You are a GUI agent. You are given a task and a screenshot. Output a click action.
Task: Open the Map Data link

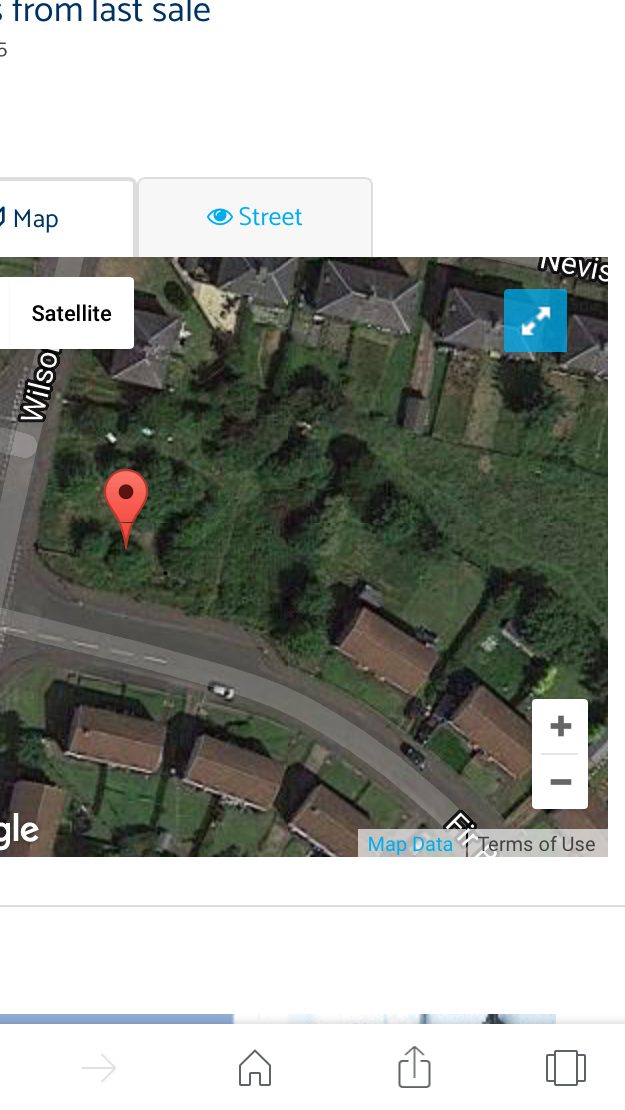pos(411,844)
